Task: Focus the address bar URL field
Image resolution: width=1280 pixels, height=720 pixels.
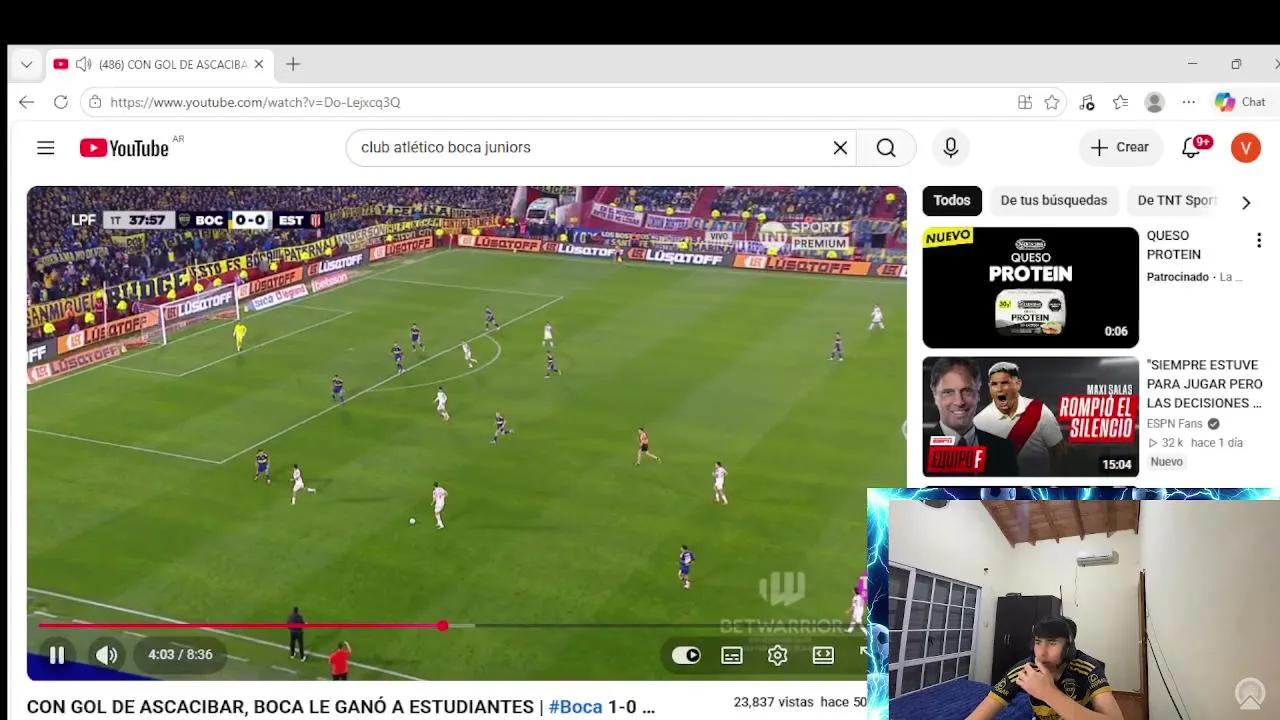Action: pyautogui.click(x=555, y=102)
